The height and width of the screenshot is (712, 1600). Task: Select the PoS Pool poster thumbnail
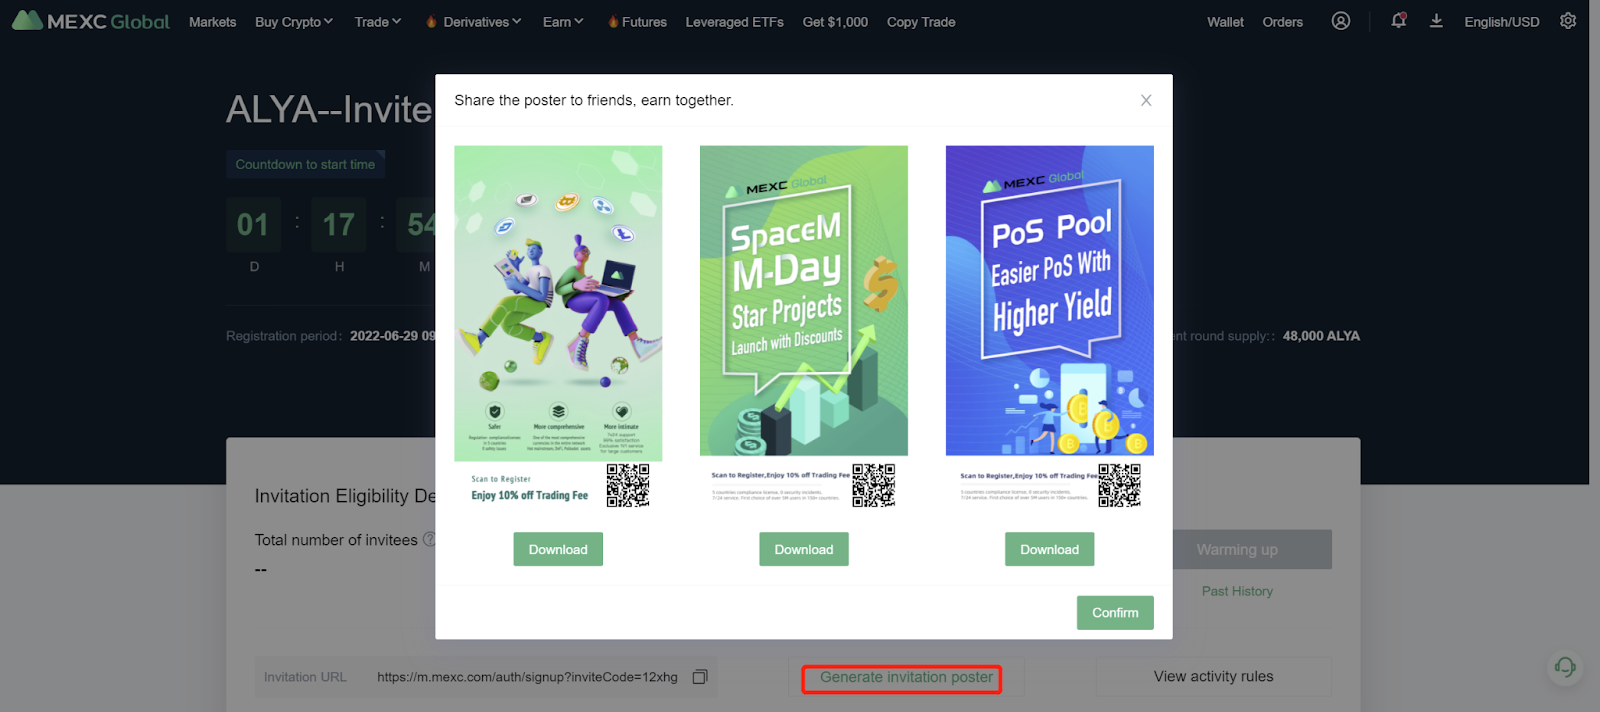pos(1050,327)
